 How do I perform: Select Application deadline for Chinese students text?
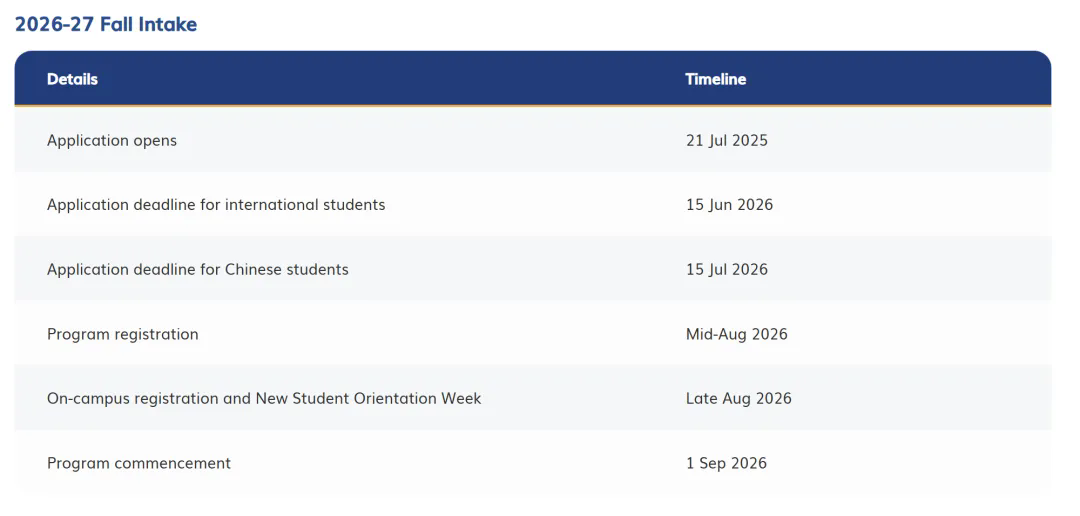pos(198,269)
